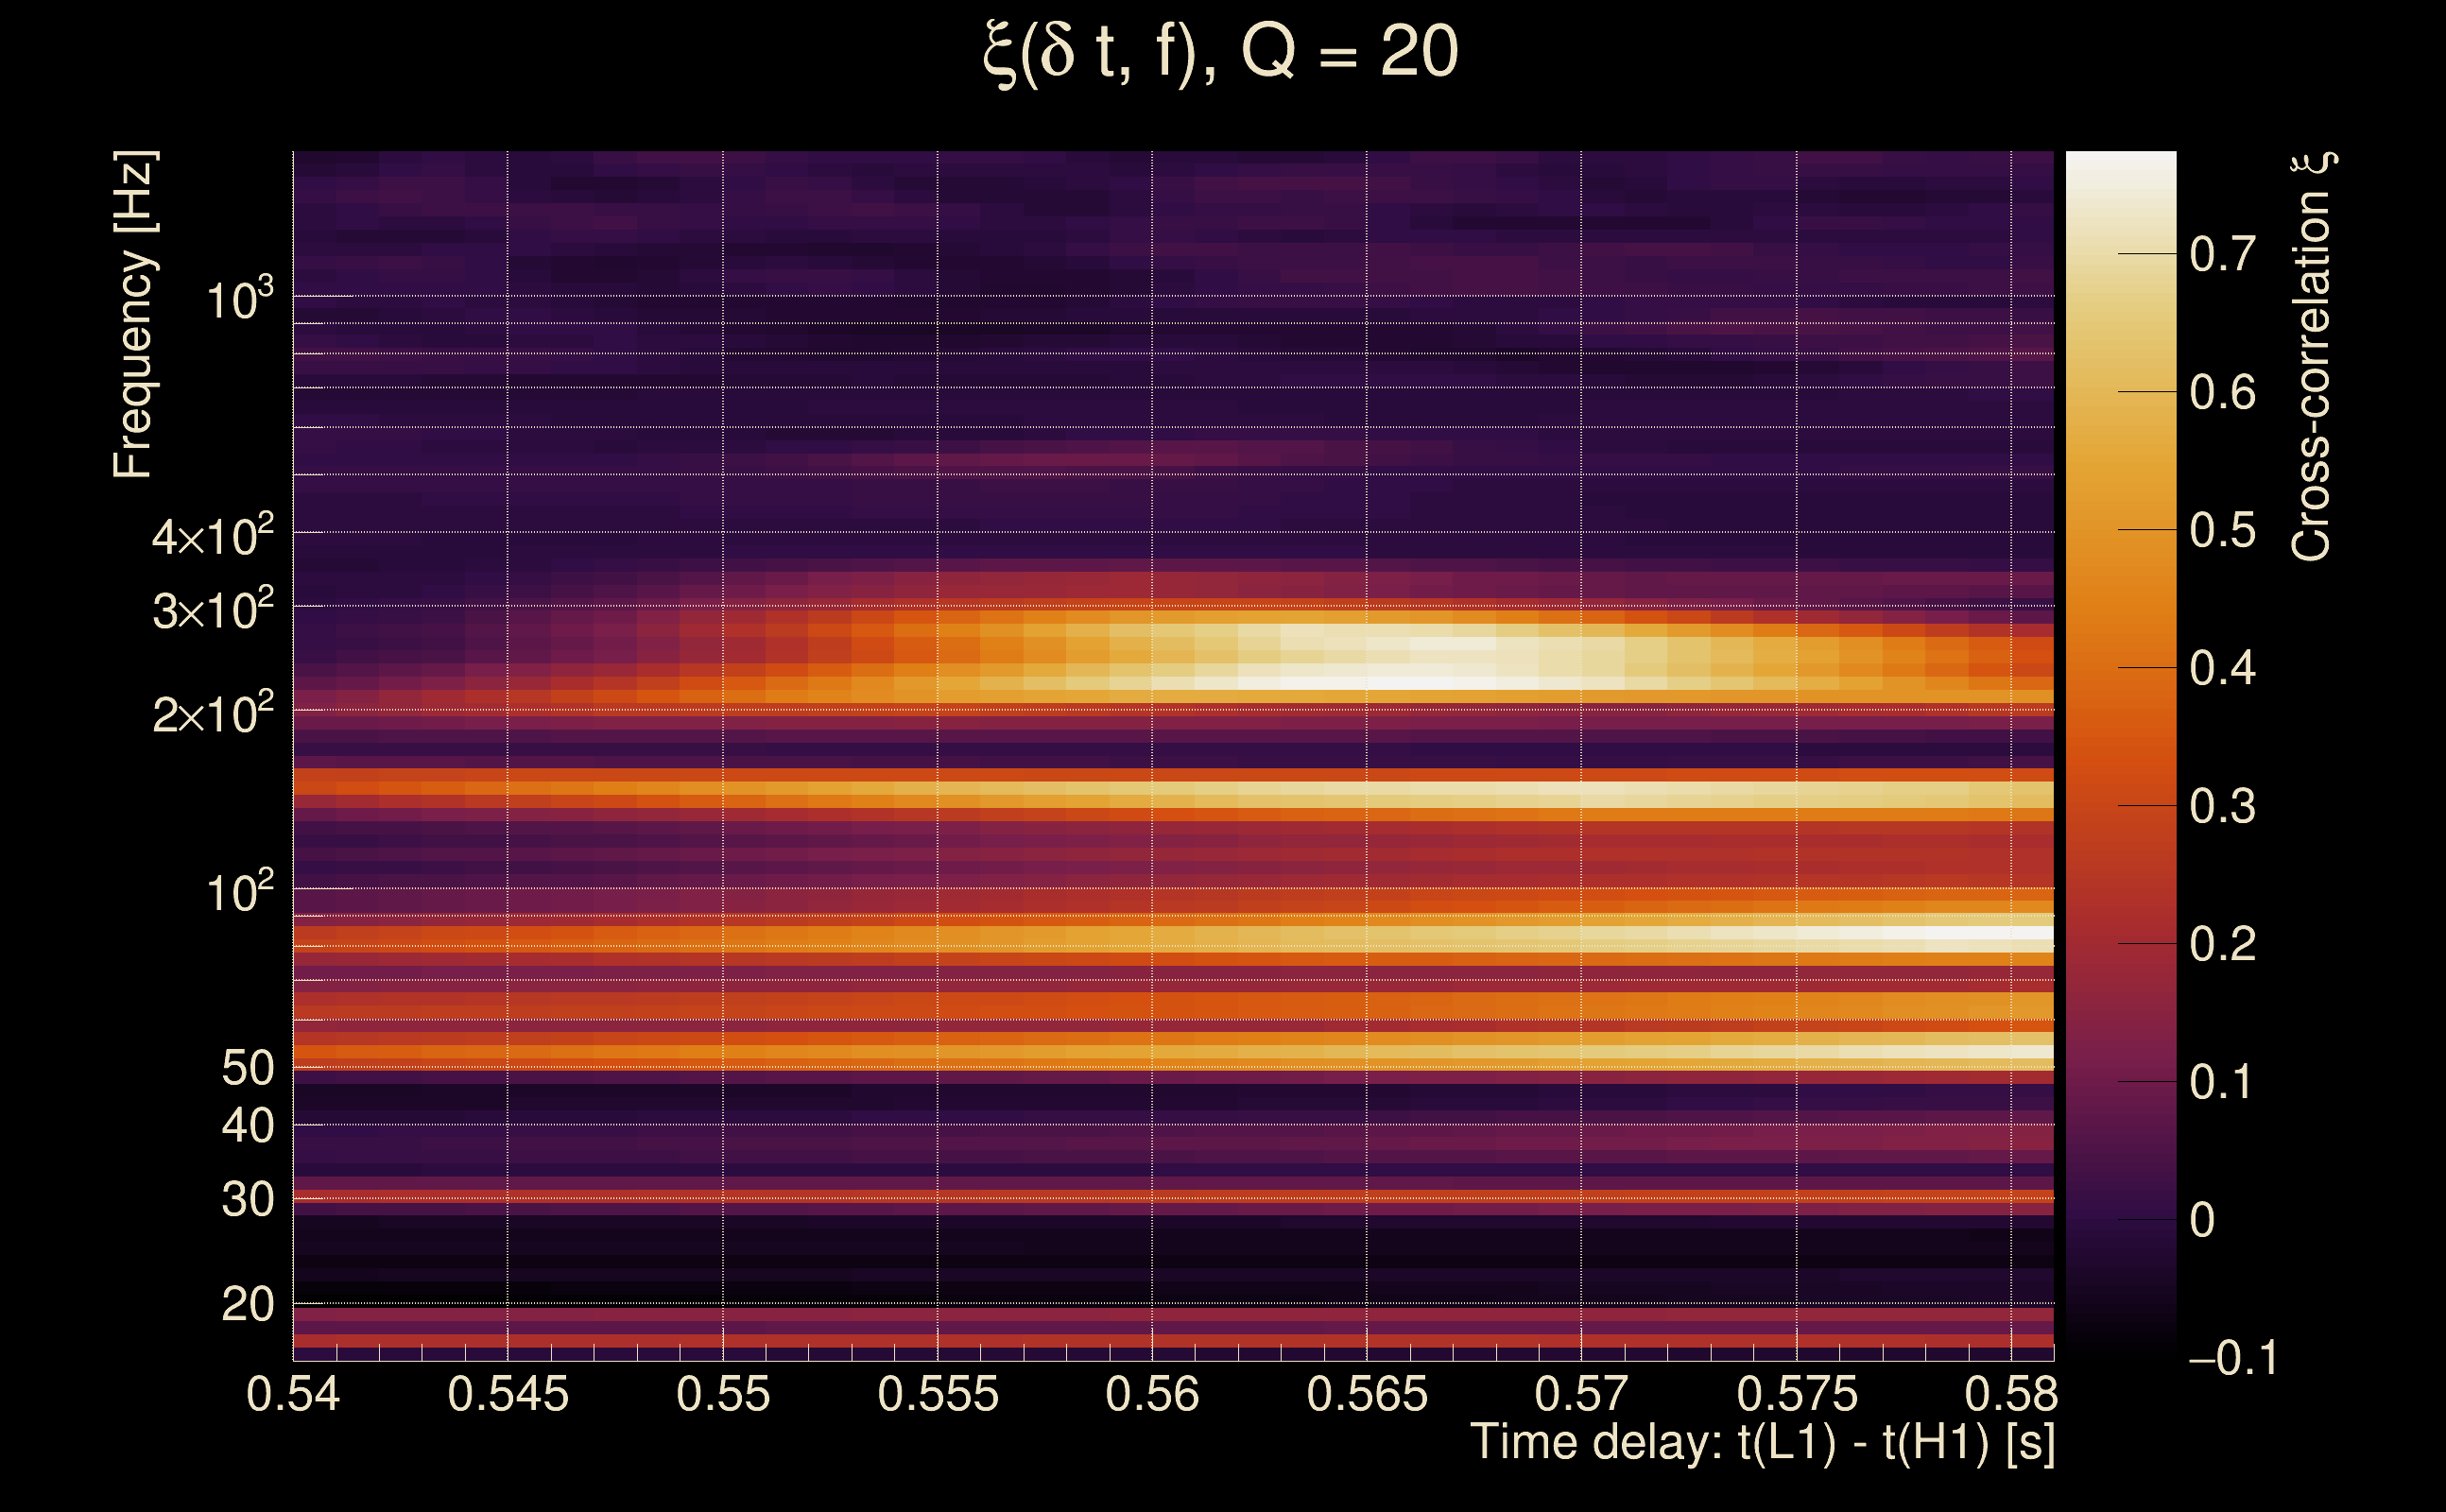
Task: Click the 0.54 x-axis tick label
Action: tap(293, 1395)
